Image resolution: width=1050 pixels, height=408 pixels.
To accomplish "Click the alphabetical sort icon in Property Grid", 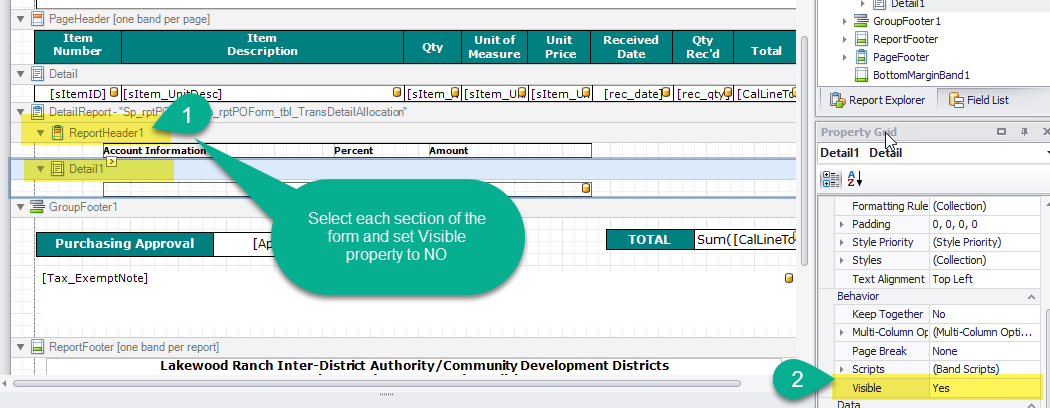I will tap(853, 178).
